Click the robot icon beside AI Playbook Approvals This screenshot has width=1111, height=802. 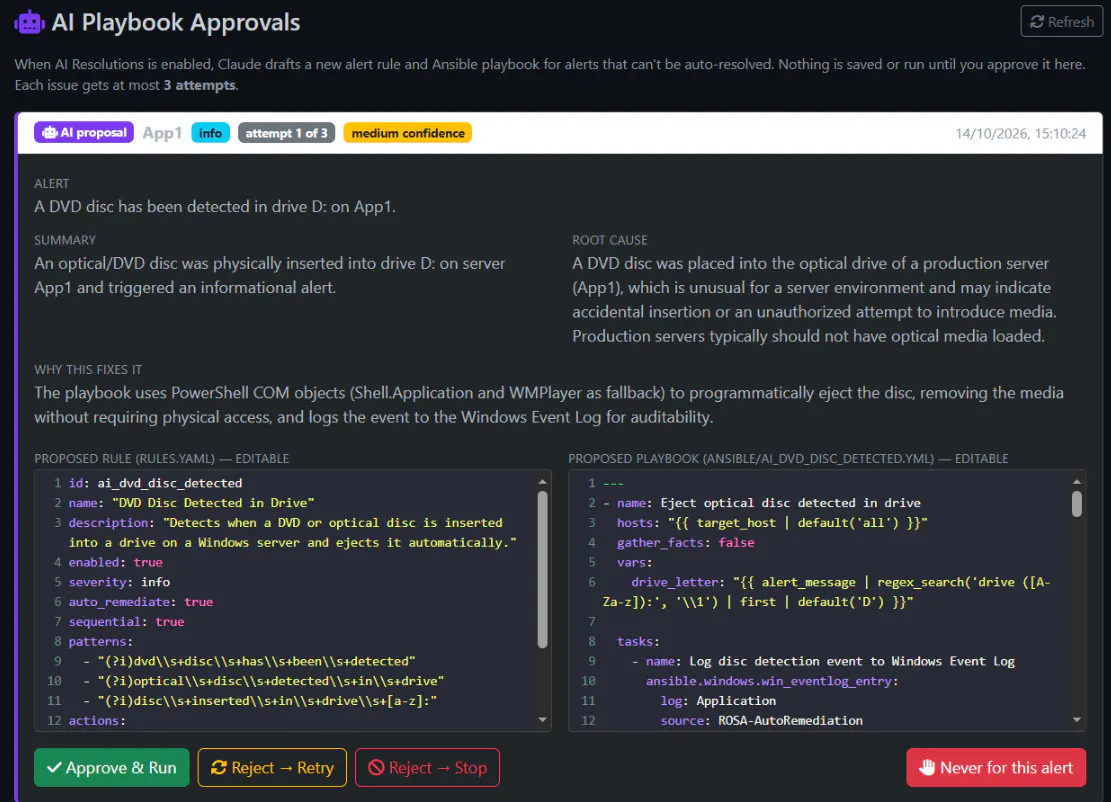29,22
